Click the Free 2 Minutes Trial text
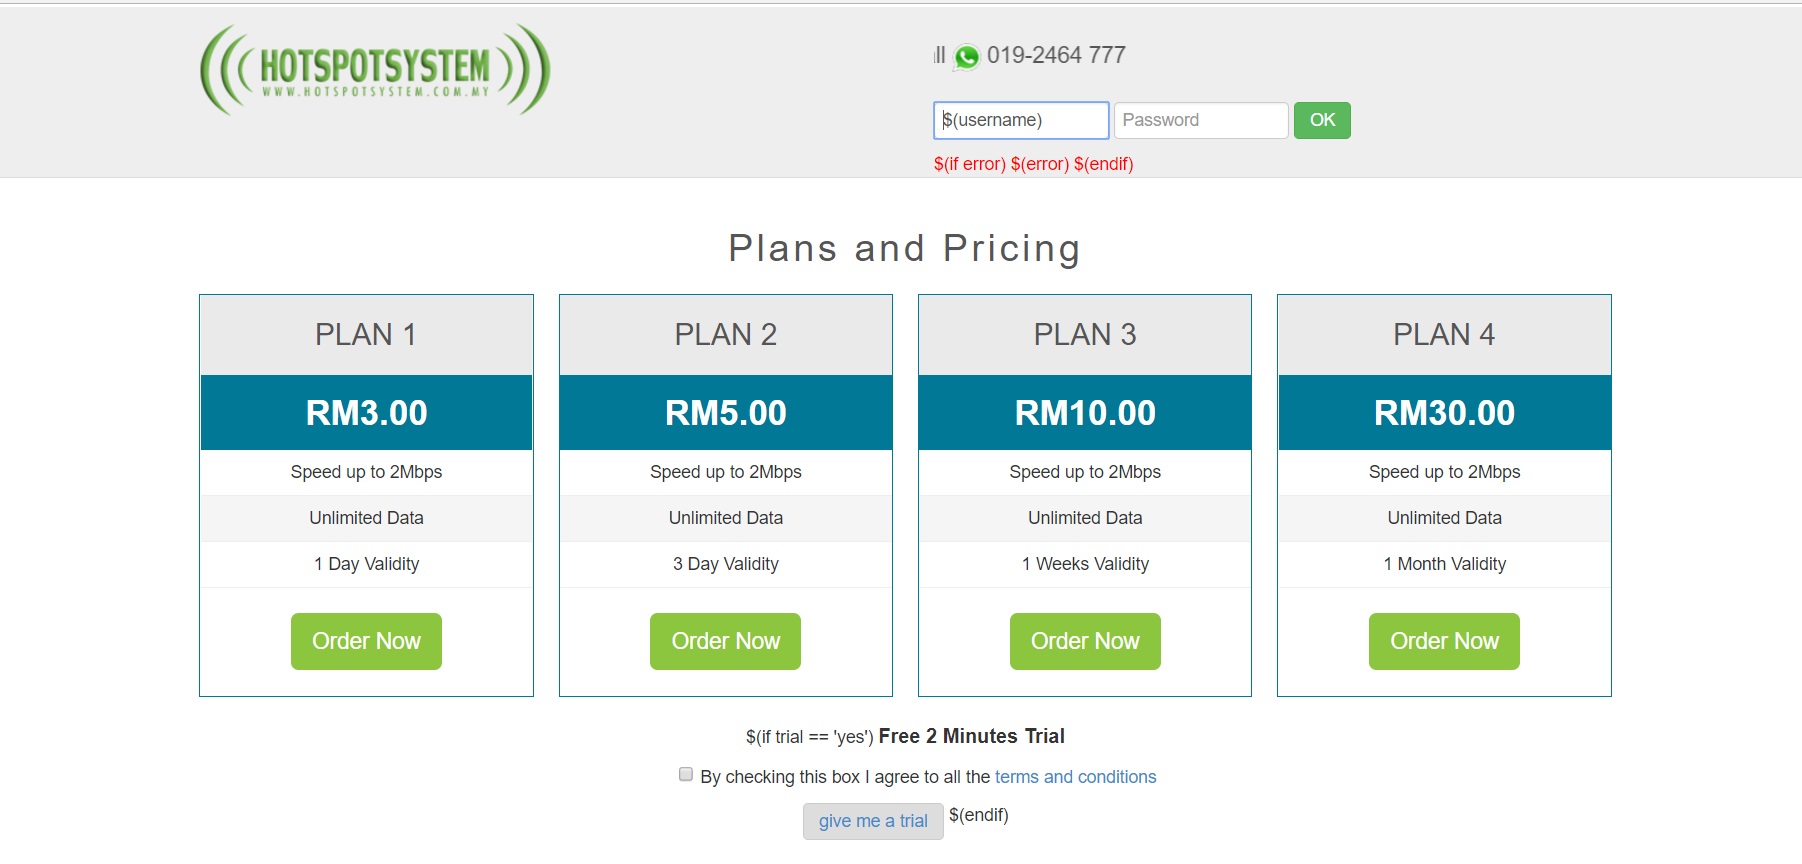This screenshot has height=864, width=1802. coord(971,736)
